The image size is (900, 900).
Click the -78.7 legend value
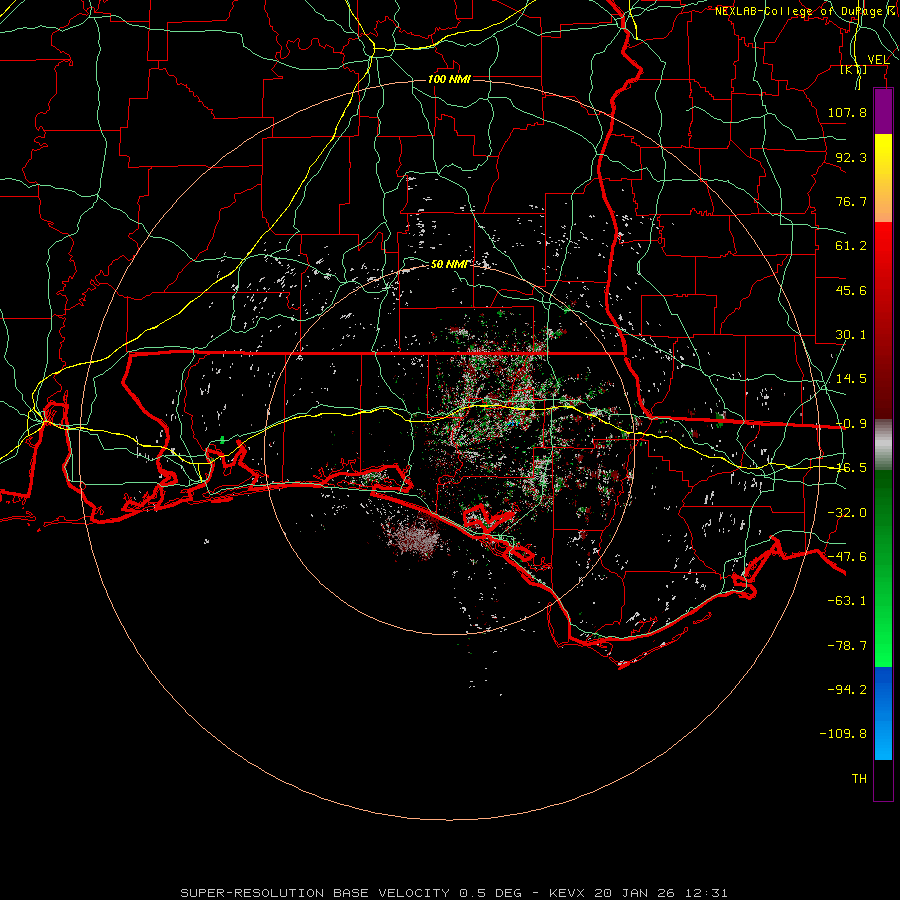pos(847,646)
